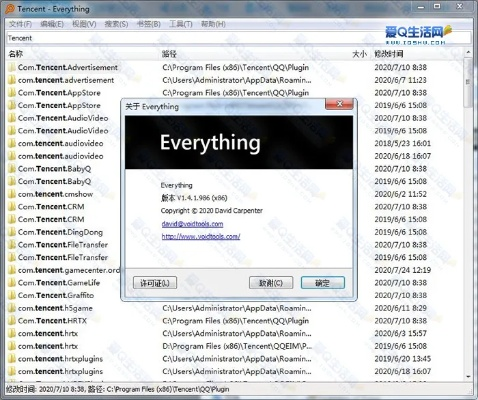The width and height of the screenshot is (478, 400).
Task: Sort results by 修改时间 column header
Action: click(x=389, y=54)
